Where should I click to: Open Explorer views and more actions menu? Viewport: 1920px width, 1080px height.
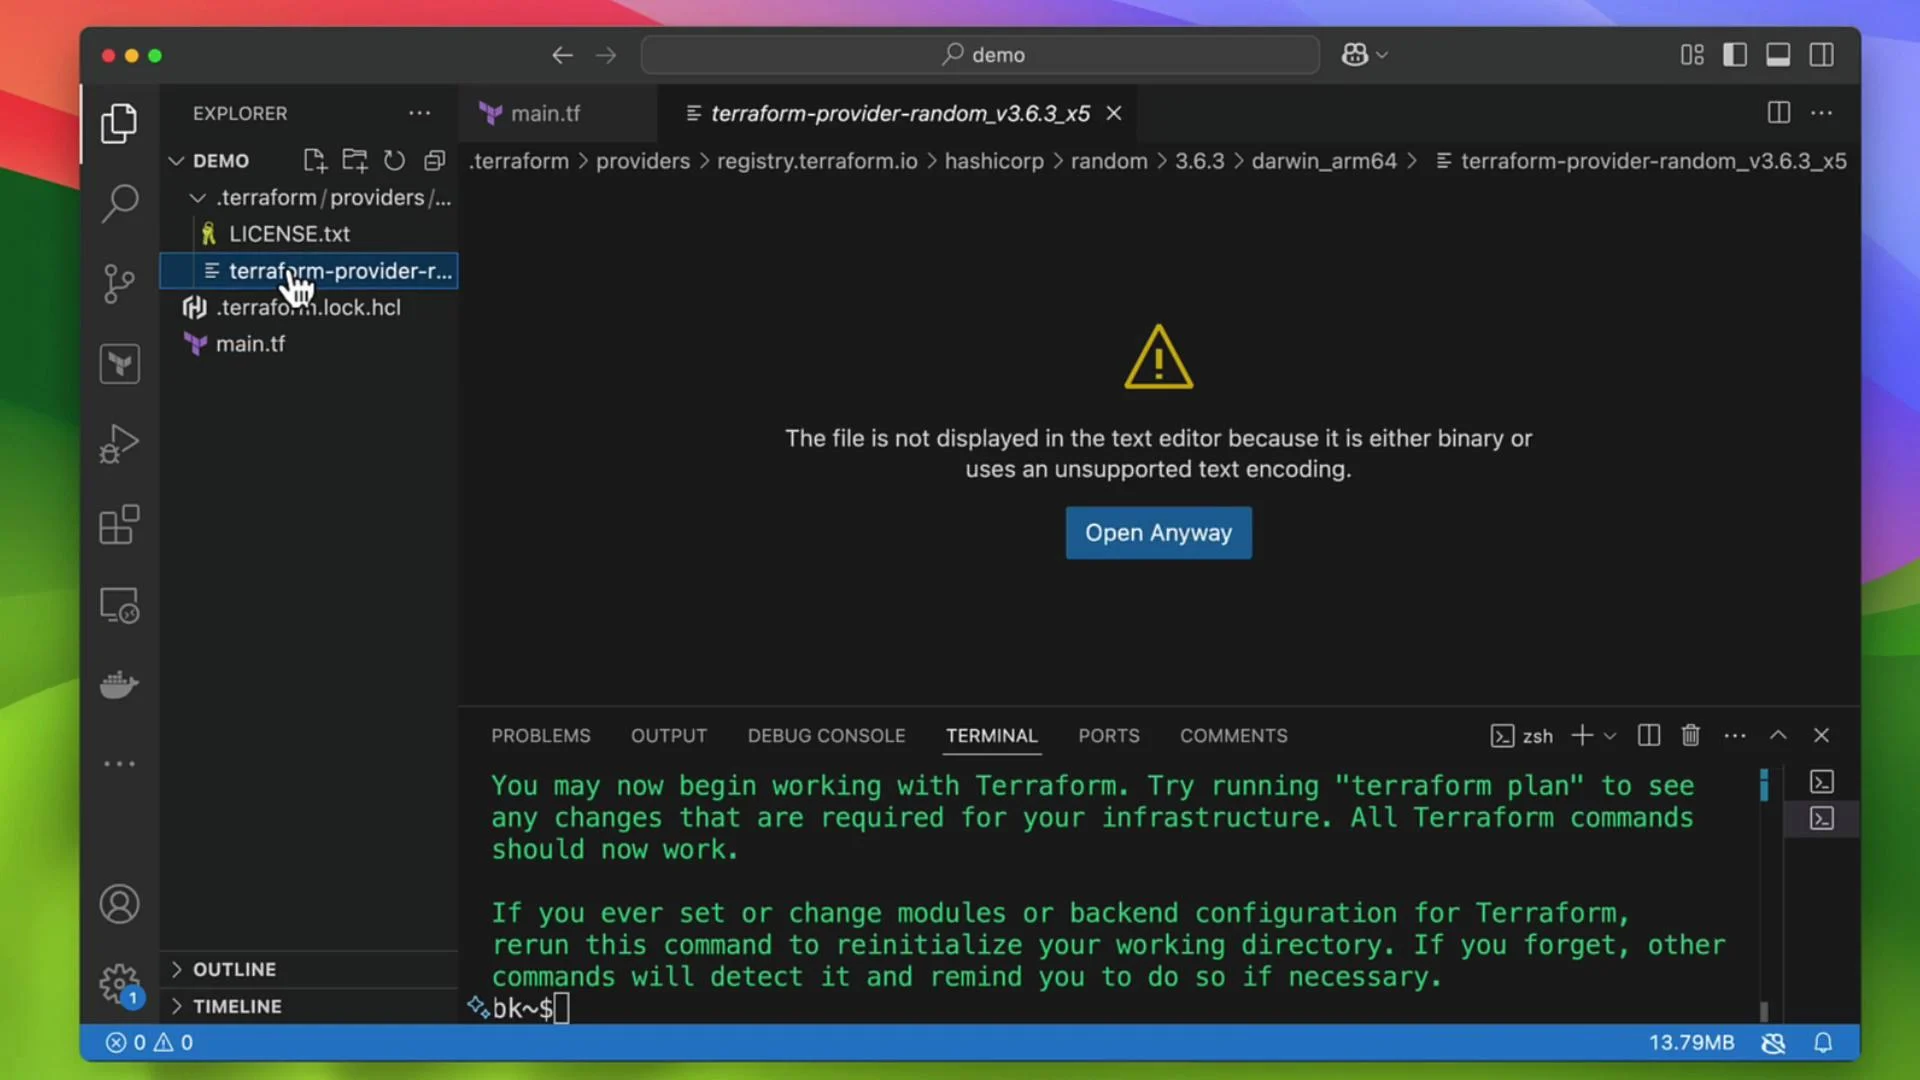tap(419, 114)
